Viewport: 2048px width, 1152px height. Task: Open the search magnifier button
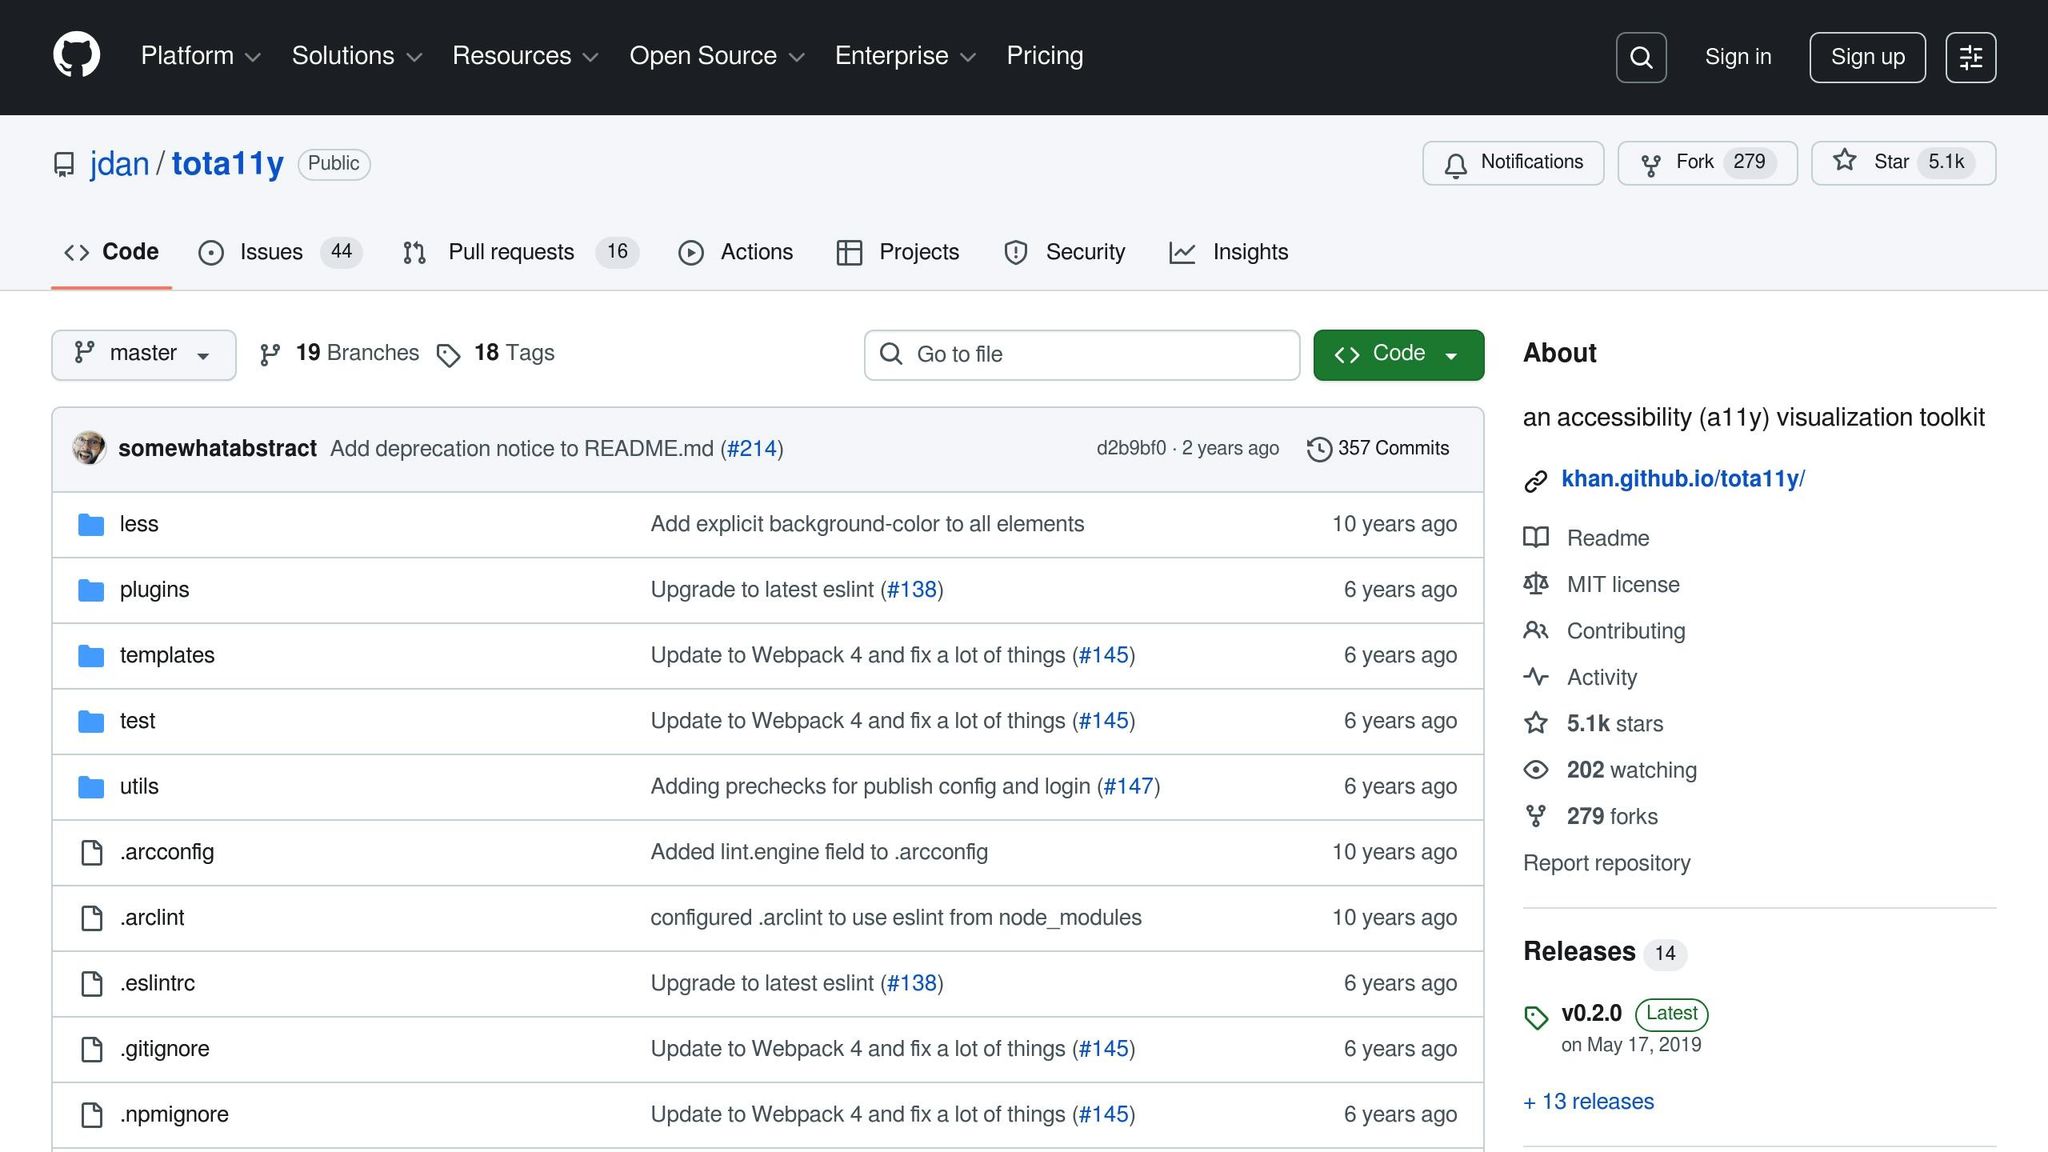pos(1640,57)
